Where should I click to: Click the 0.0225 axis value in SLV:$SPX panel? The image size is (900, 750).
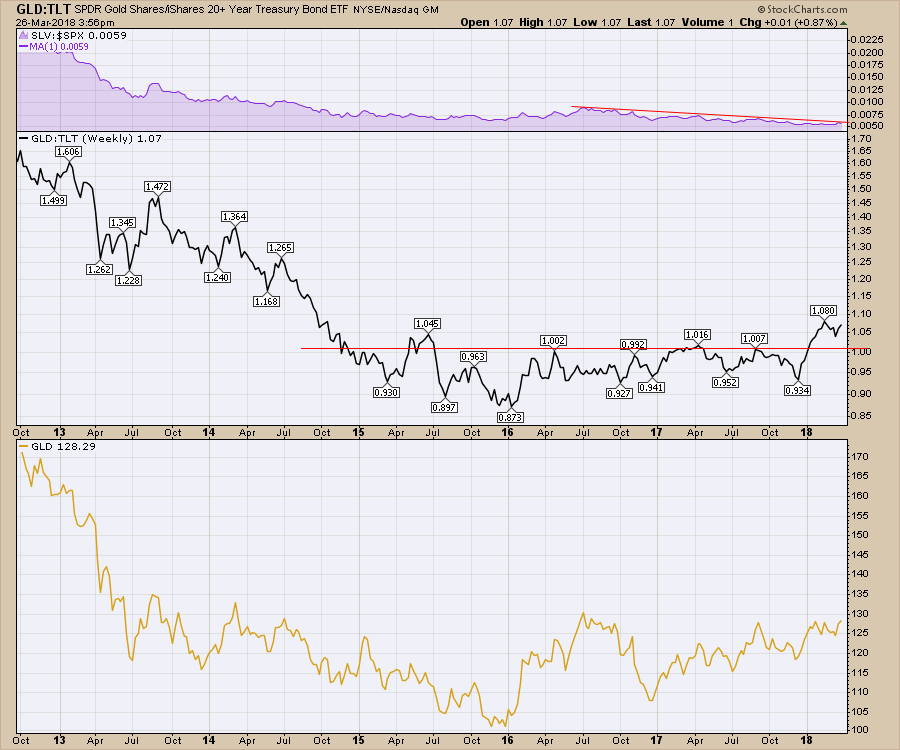click(x=867, y=40)
